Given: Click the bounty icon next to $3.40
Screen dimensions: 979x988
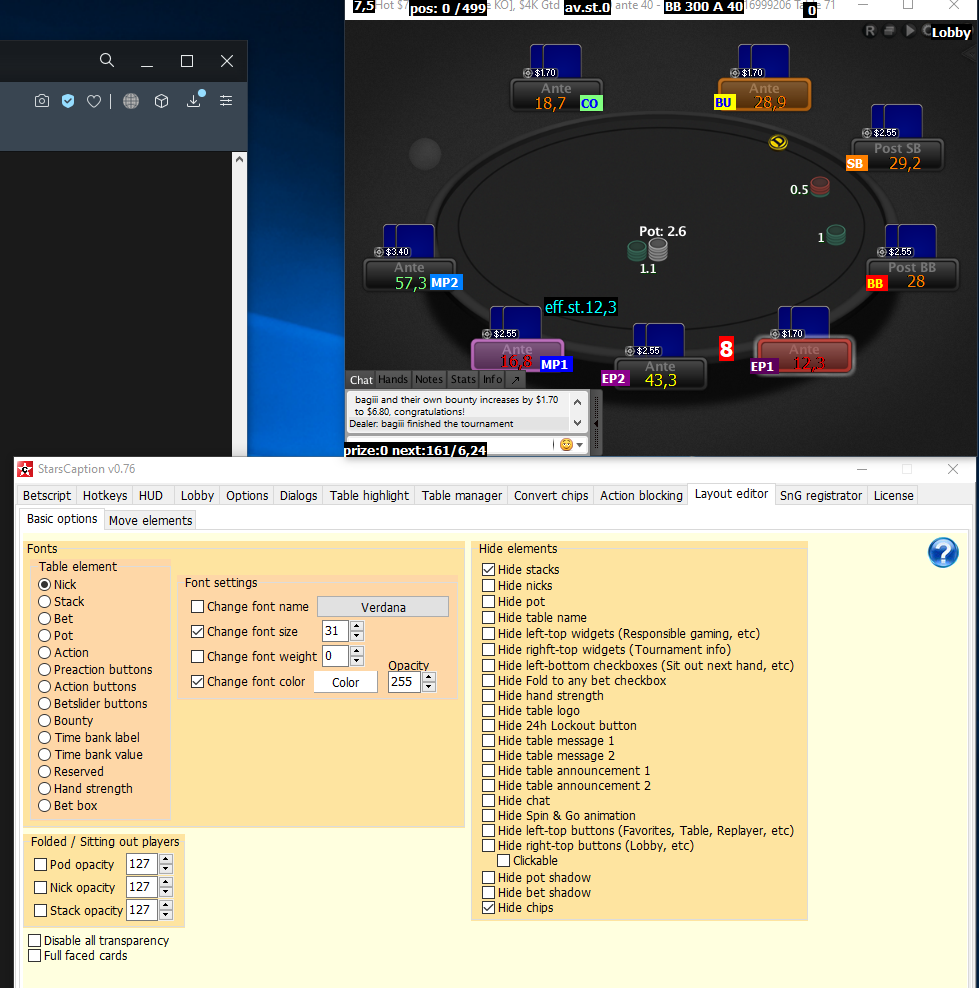Looking at the screenshot, I should pos(379,252).
